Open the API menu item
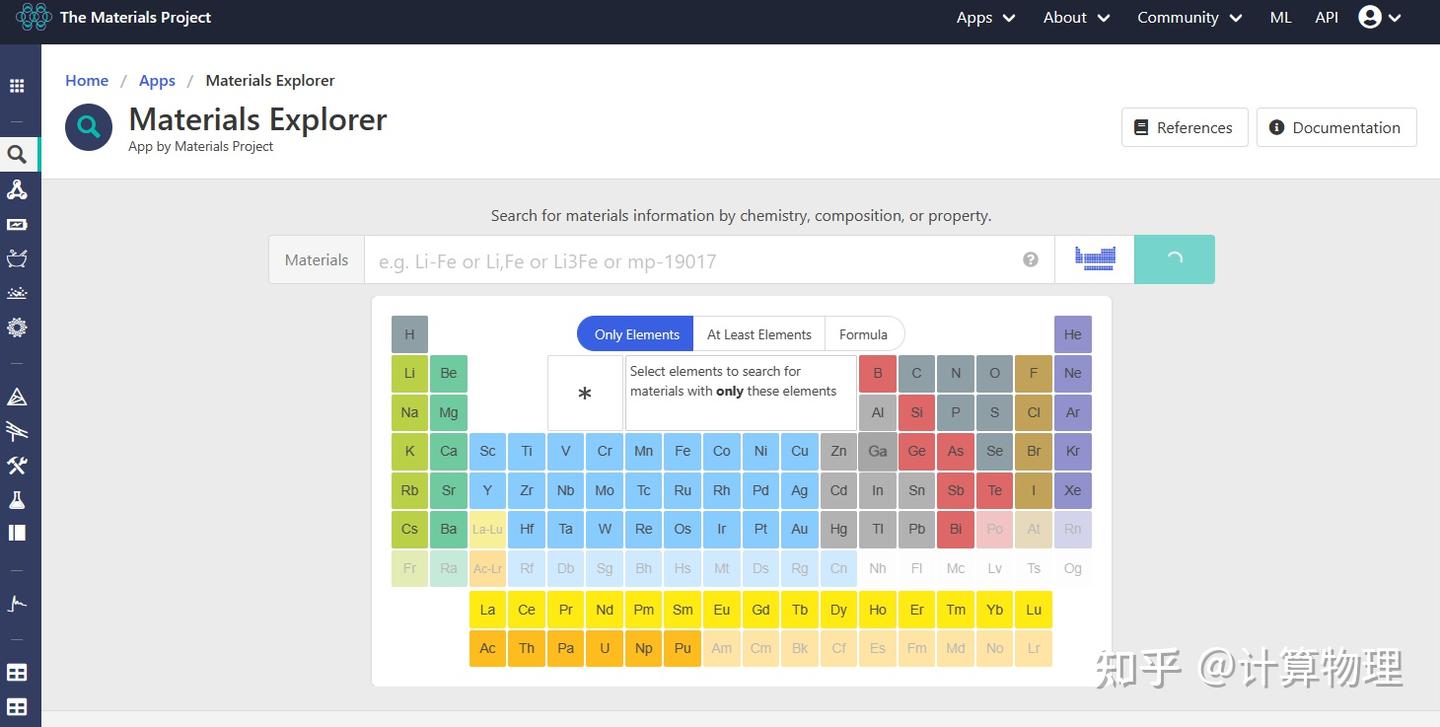Screen dimensions: 1440x727 pyautogui.click(x=1326, y=18)
